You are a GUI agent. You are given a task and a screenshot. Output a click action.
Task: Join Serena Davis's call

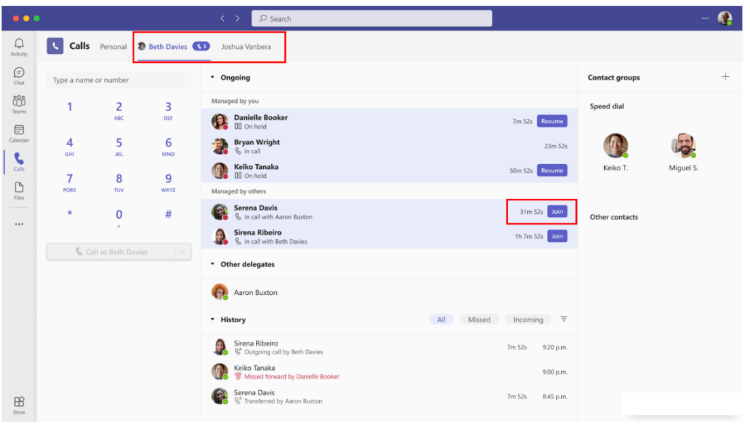coord(557,211)
